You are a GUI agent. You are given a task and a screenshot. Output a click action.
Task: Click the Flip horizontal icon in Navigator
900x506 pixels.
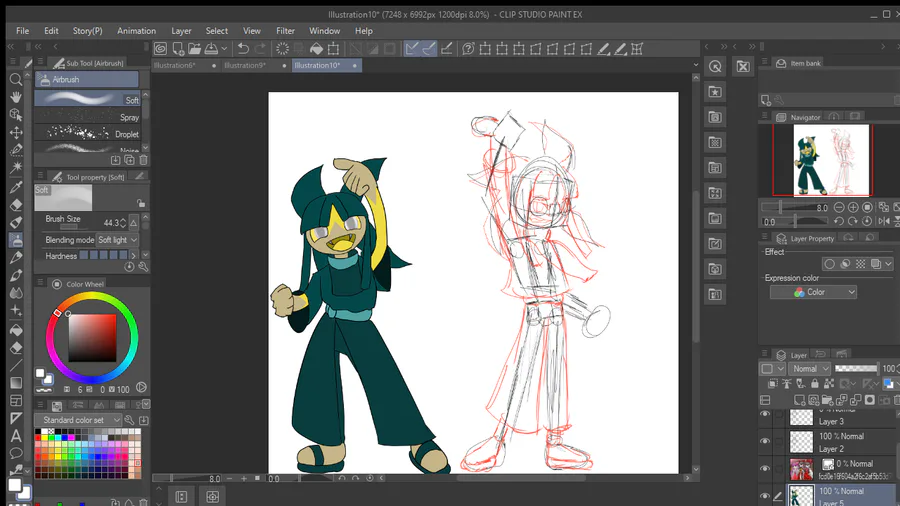point(884,221)
